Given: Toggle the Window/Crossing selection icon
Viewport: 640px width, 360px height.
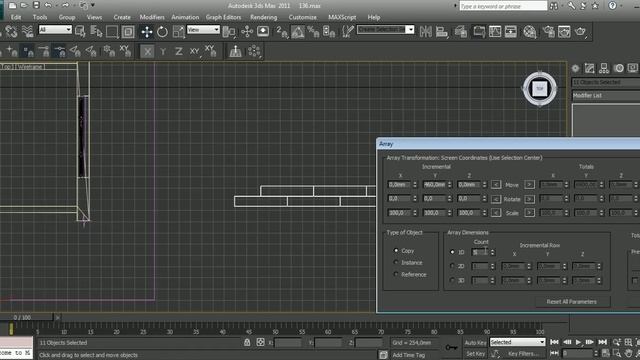Looking at the screenshot, I should click(x=128, y=31).
